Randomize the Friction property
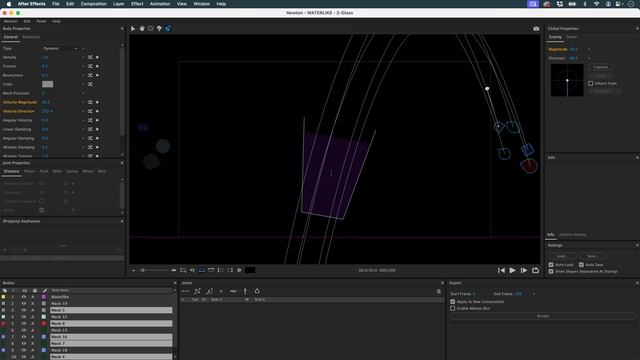640x360 pixels. click(90, 66)
